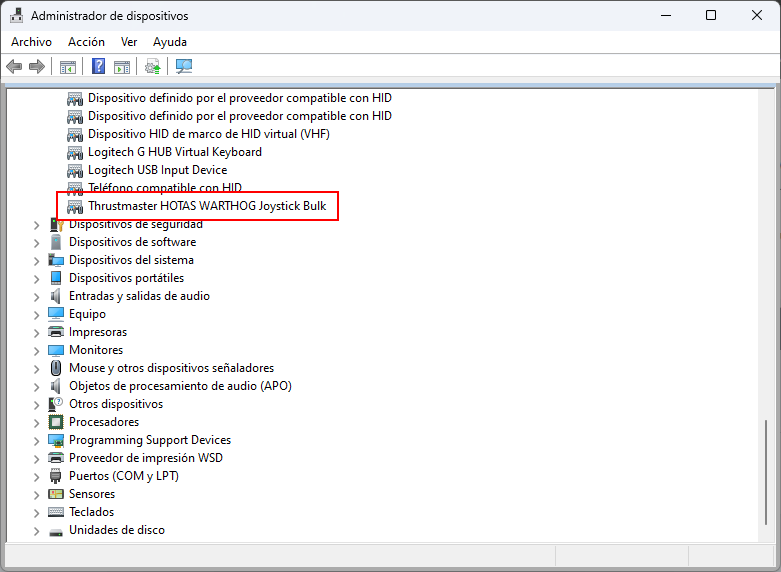Viewport: 781px width, 572px height.
Task: Click the Forward arrow toolbar icon
Action: [37, 66]
